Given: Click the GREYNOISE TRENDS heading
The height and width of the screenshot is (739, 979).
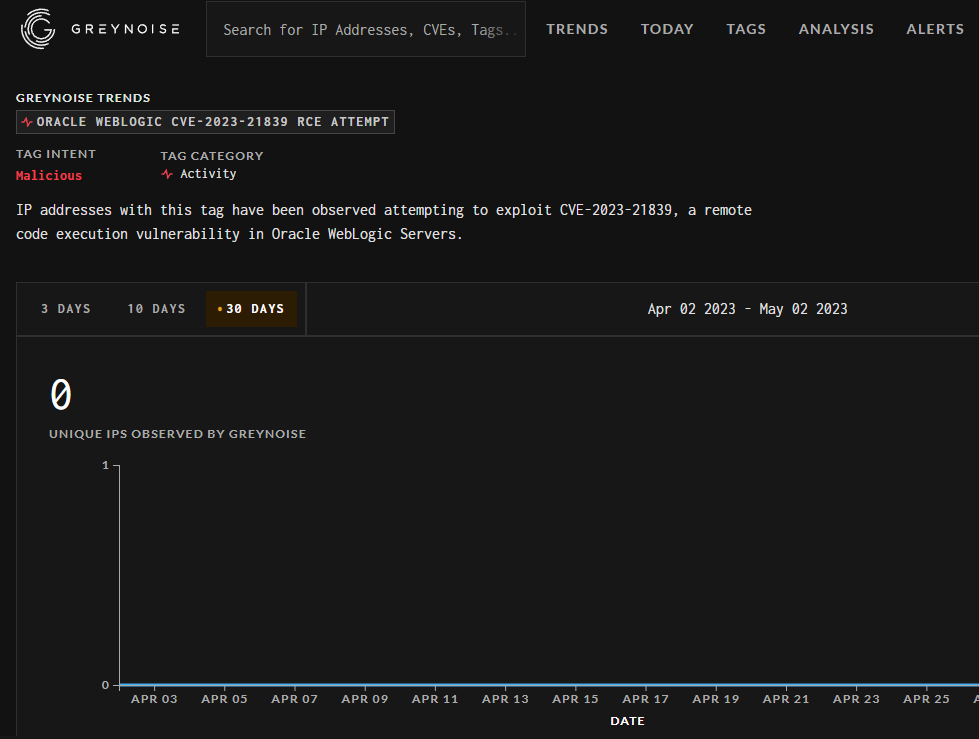Looking at the screenshot, I should point(83,98).
